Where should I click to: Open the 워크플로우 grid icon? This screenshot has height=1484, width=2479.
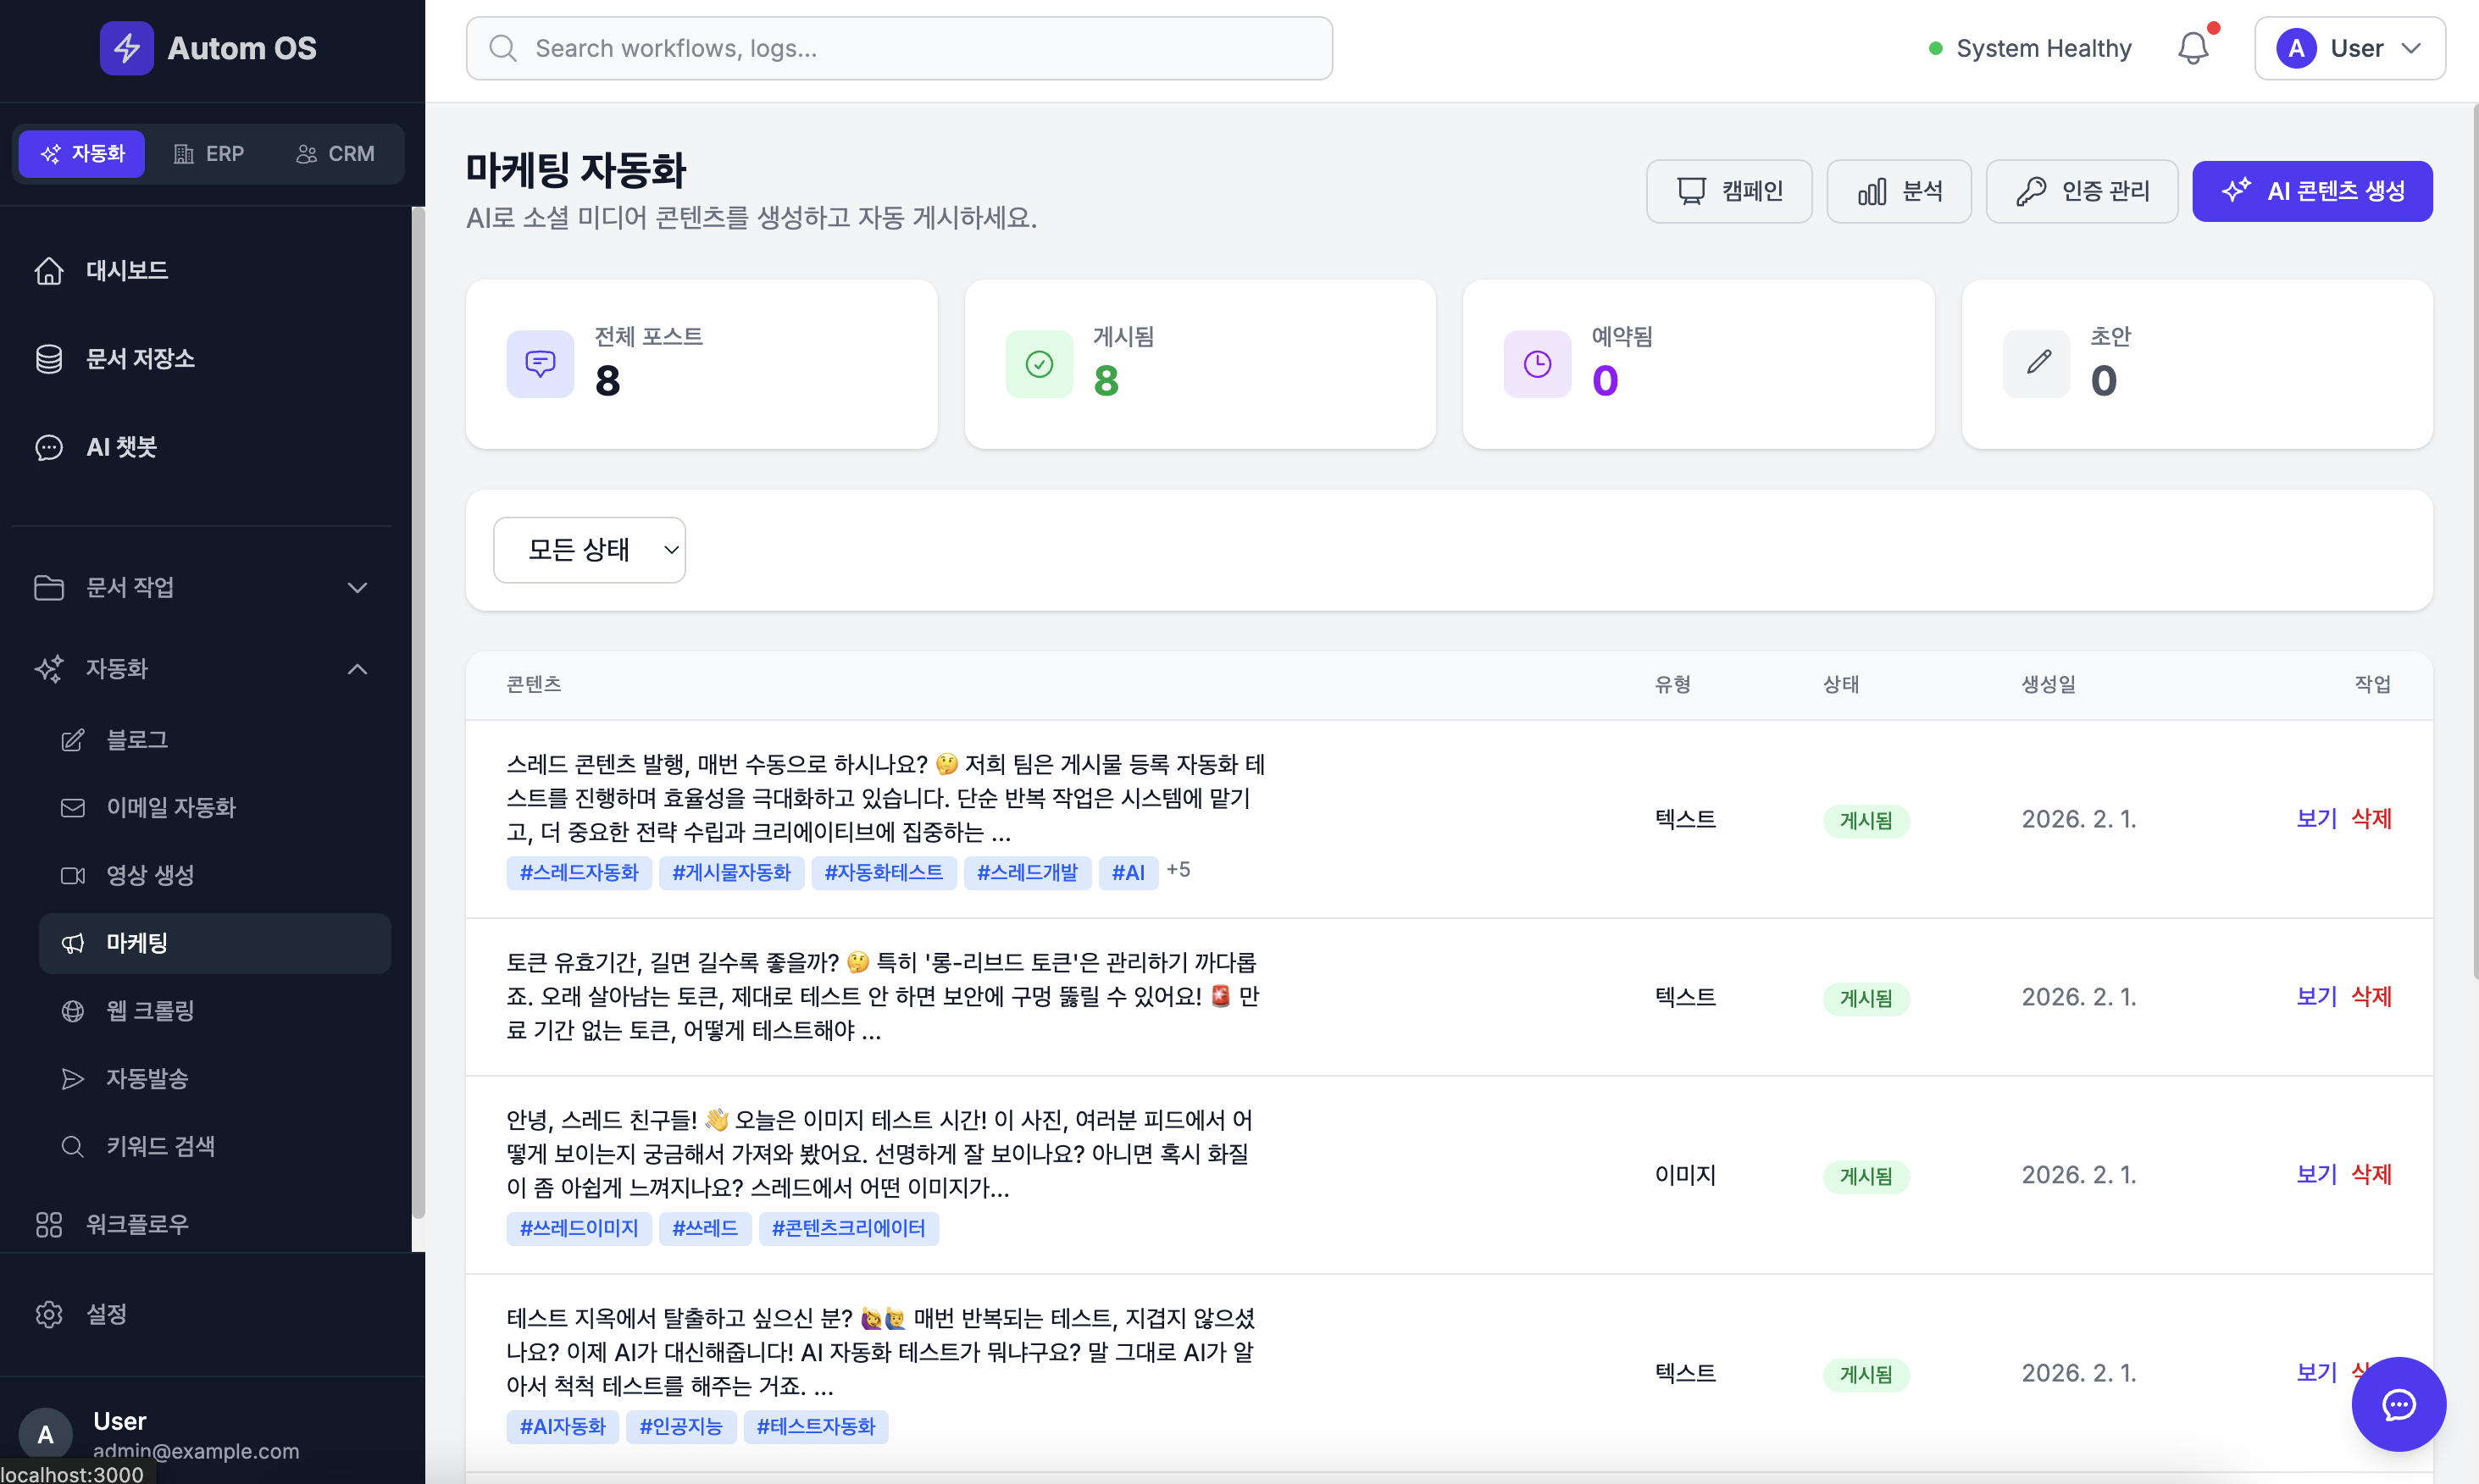tap(49, 1223)
